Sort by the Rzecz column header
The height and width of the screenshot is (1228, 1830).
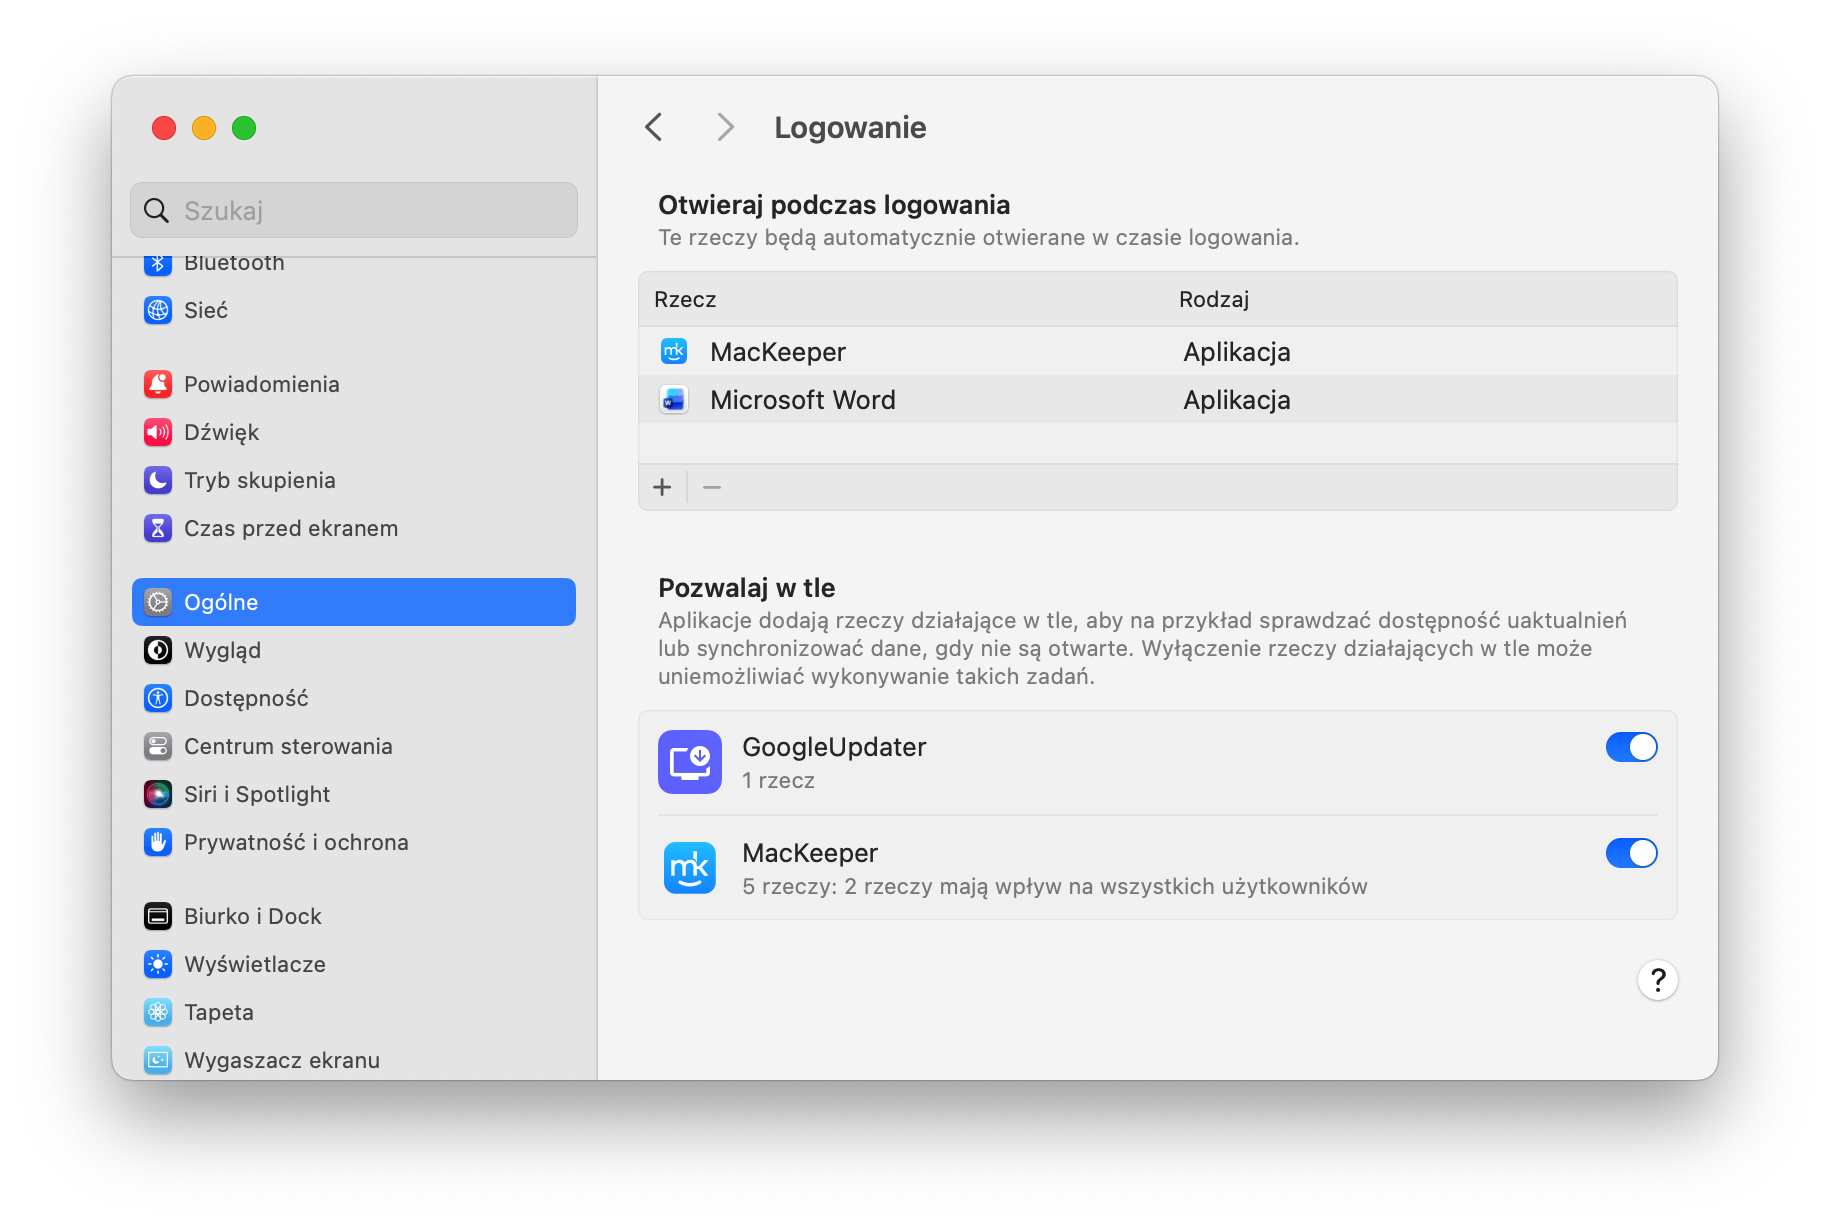click(x=685, y=299)
